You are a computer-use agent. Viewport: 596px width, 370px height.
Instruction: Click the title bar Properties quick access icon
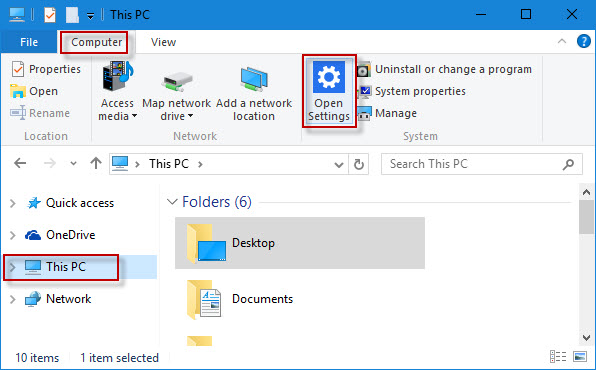coord(50,15)
